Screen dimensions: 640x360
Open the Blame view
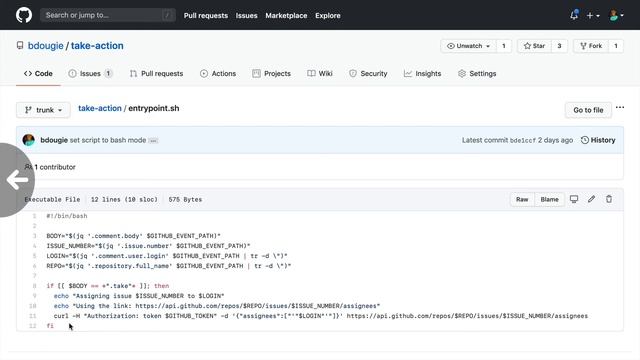pos(549,199)
